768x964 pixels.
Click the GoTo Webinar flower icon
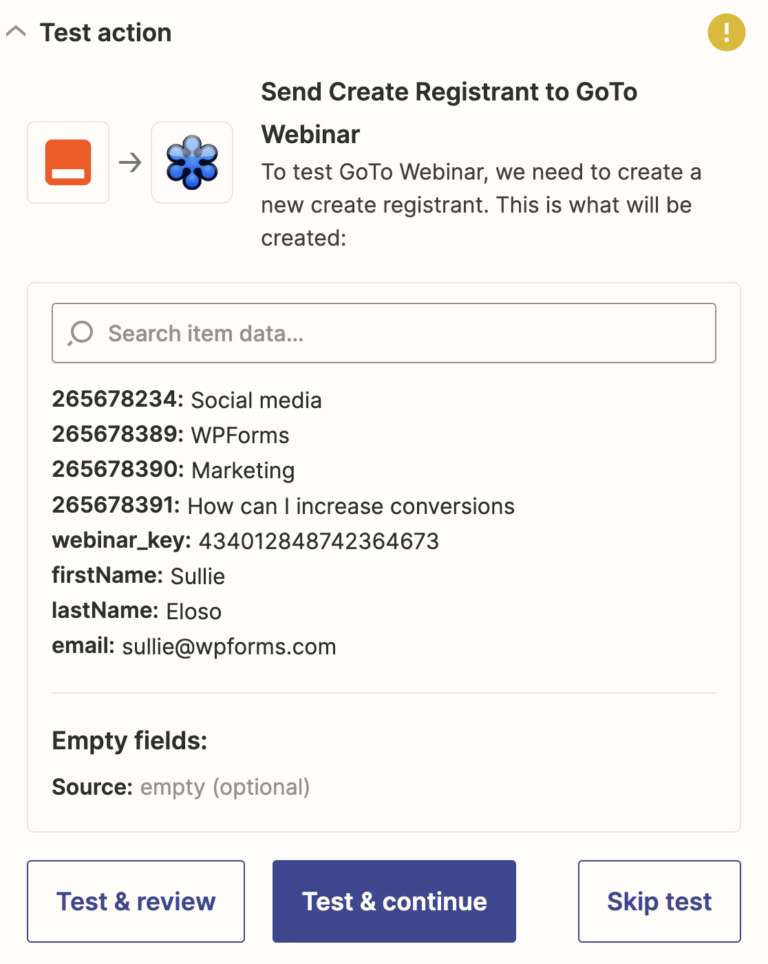[x=190, y=161]
